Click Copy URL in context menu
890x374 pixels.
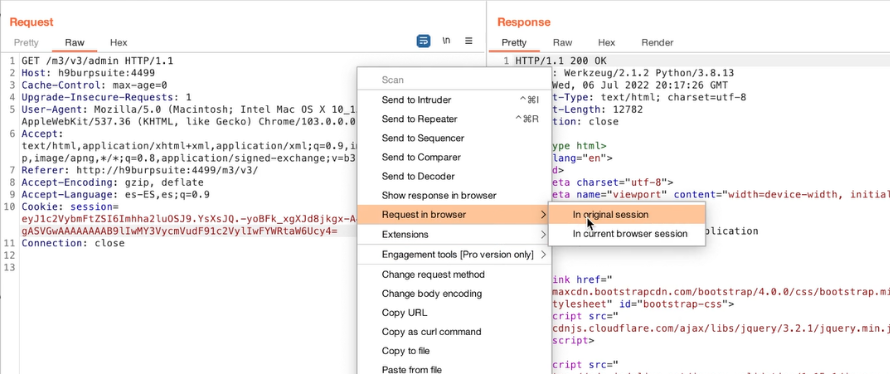click(x=453, y=313)
